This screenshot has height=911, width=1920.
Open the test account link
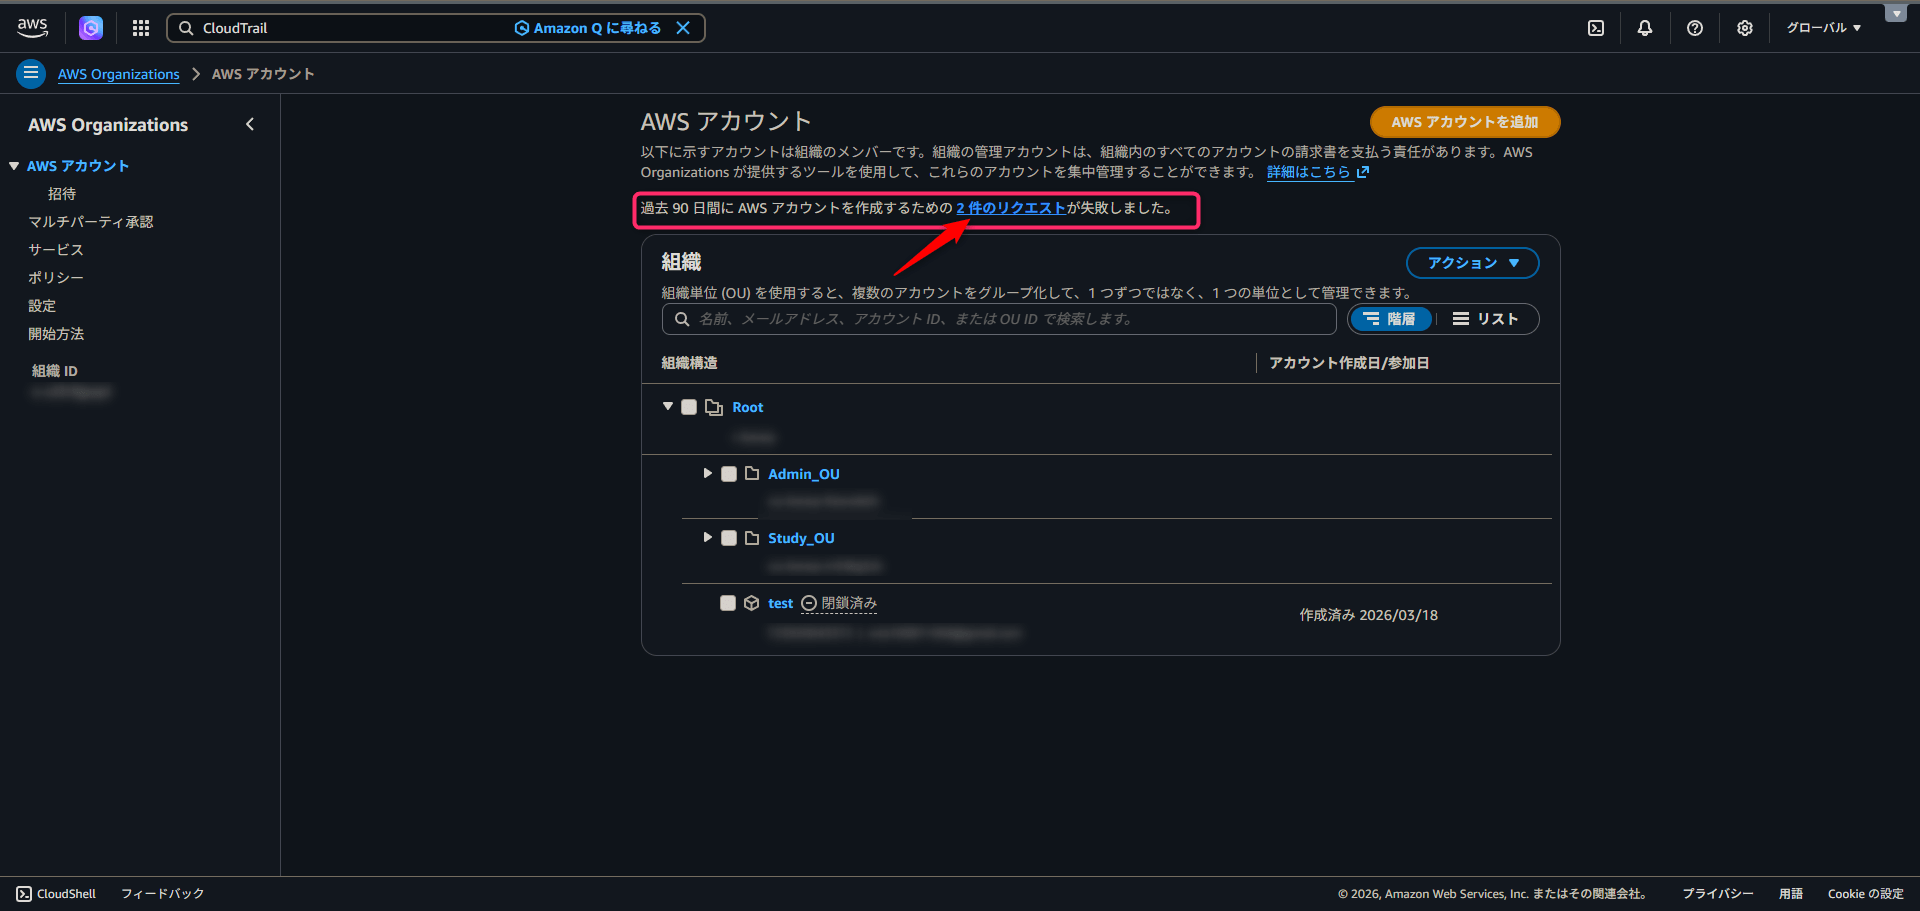pyautogui.click(x=781, y=603)
